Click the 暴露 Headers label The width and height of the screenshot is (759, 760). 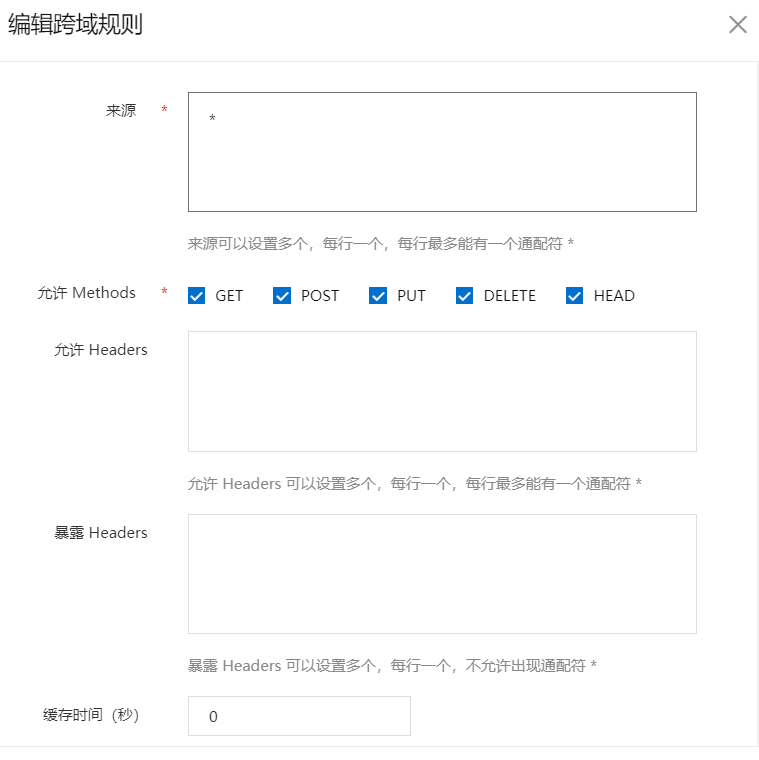100,532
